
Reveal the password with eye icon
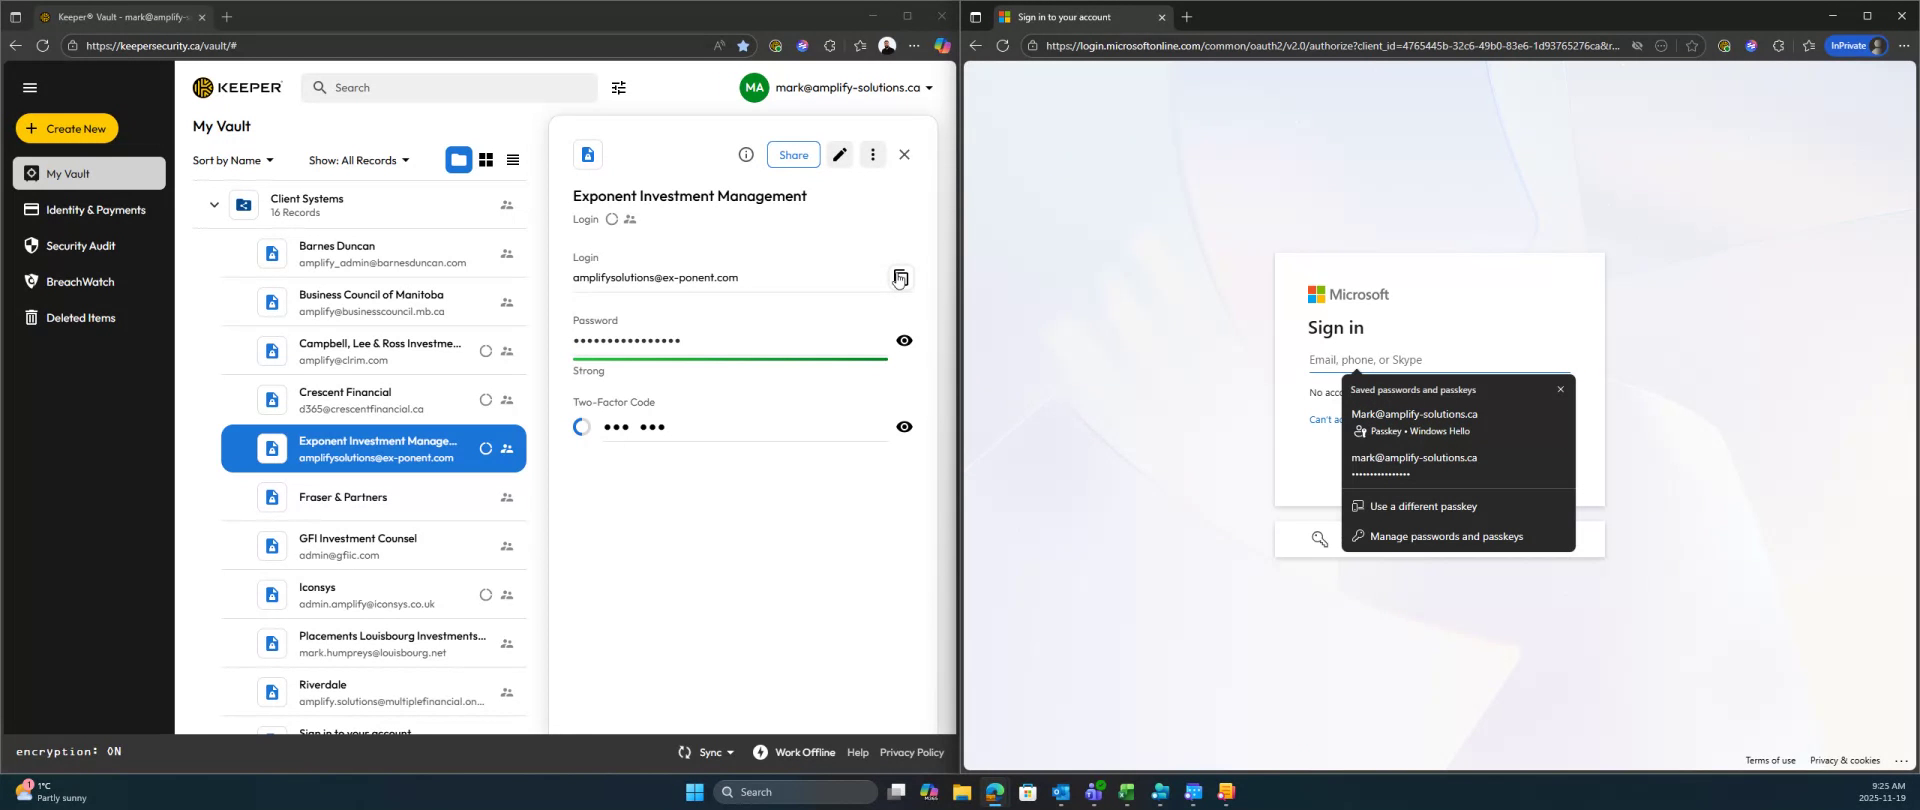904,341
